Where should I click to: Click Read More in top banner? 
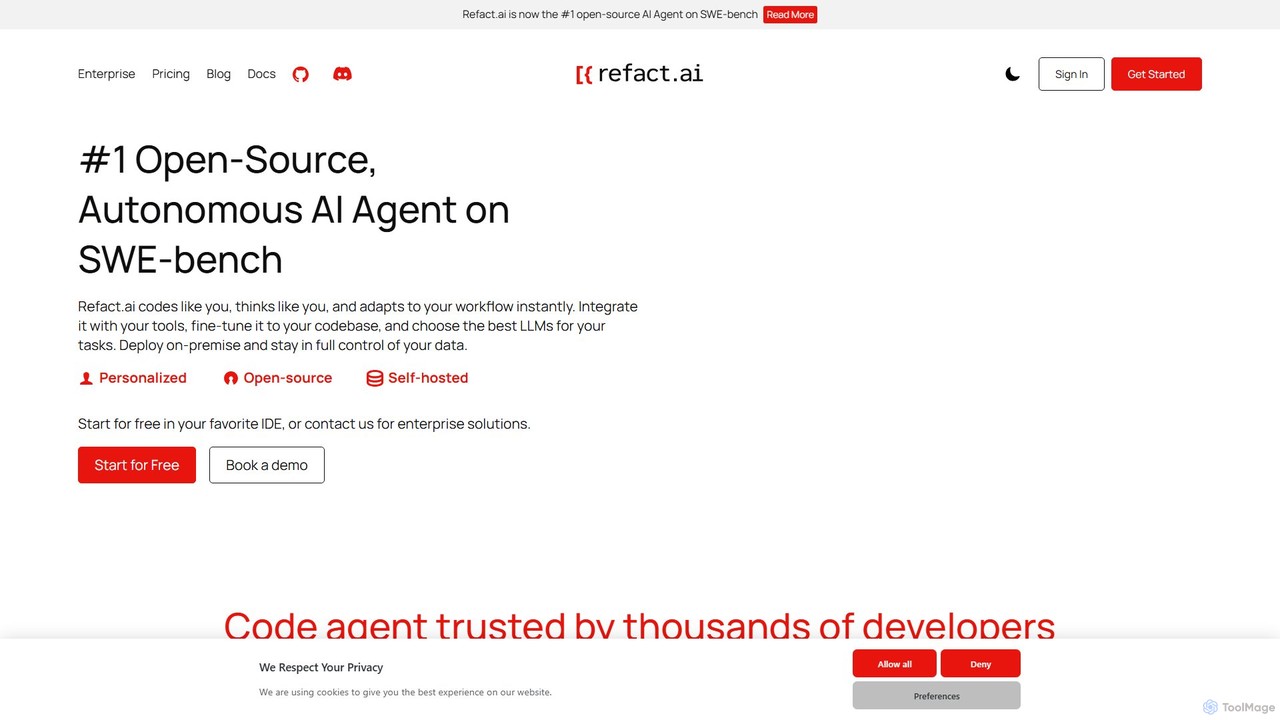790,14
